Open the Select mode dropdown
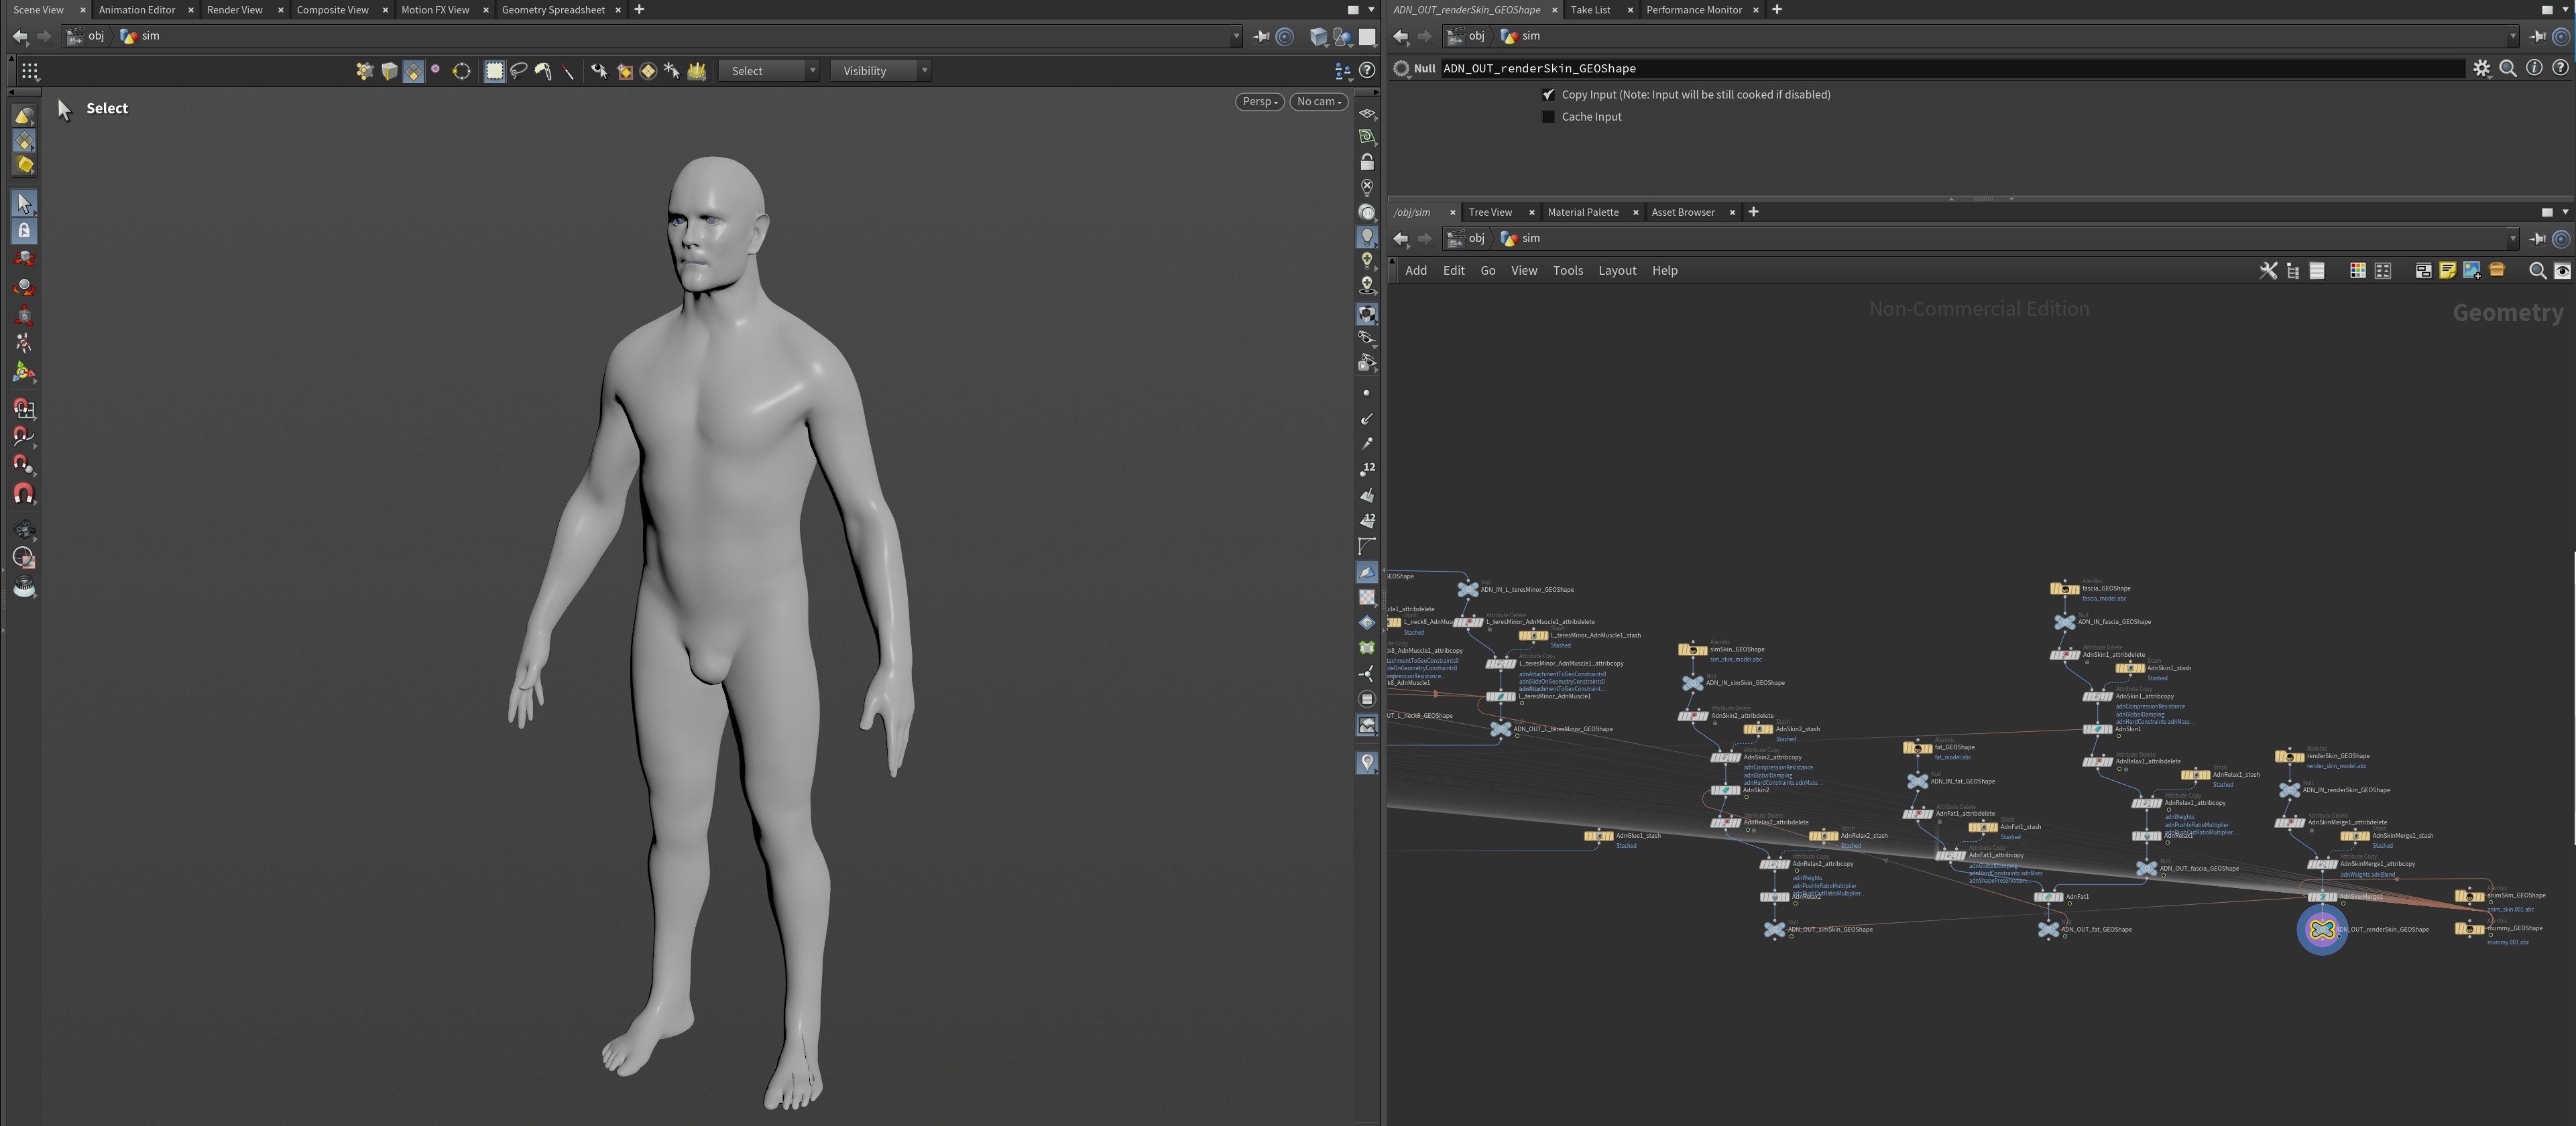Image resolution: width=2576 pixels, height=1126 pixels. click(x=768, y=70)
